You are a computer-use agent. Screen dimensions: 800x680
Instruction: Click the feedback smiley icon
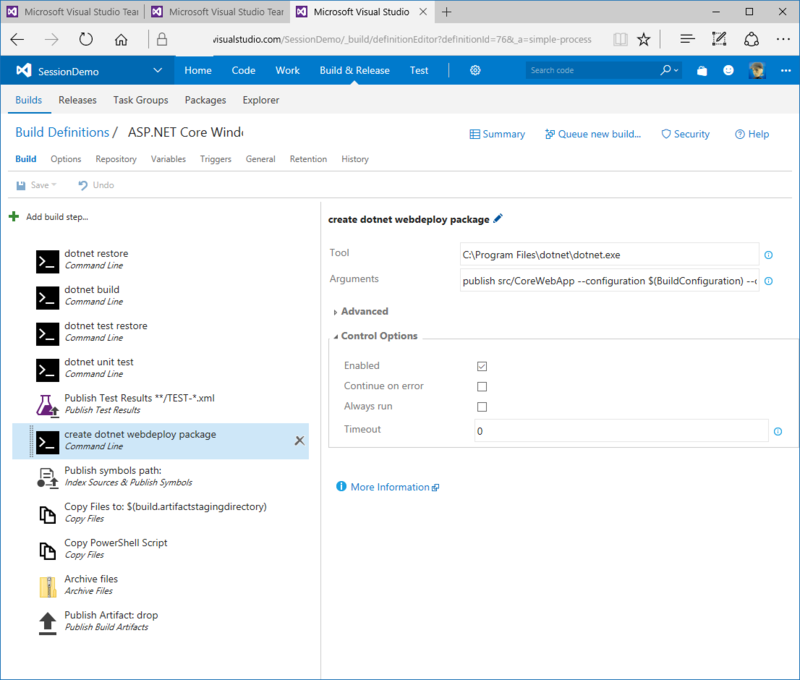729,70
